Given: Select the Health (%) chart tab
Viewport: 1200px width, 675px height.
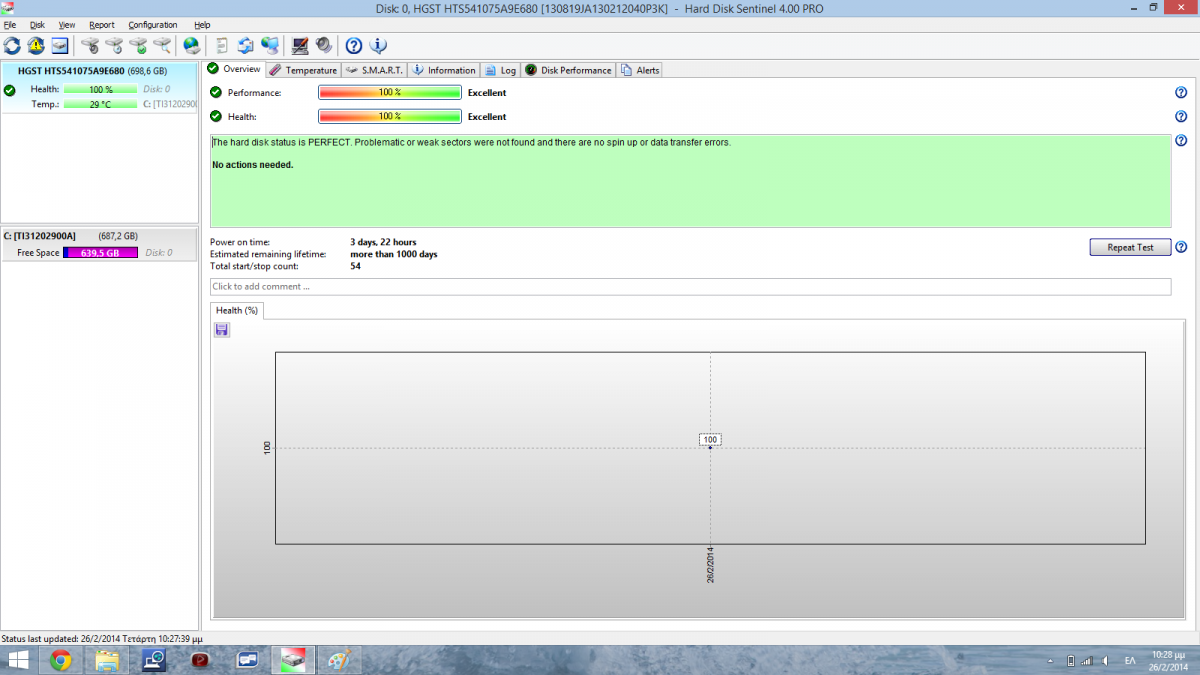Looking at the screenshot, I should pyautogui.click(x=237, y=310).
